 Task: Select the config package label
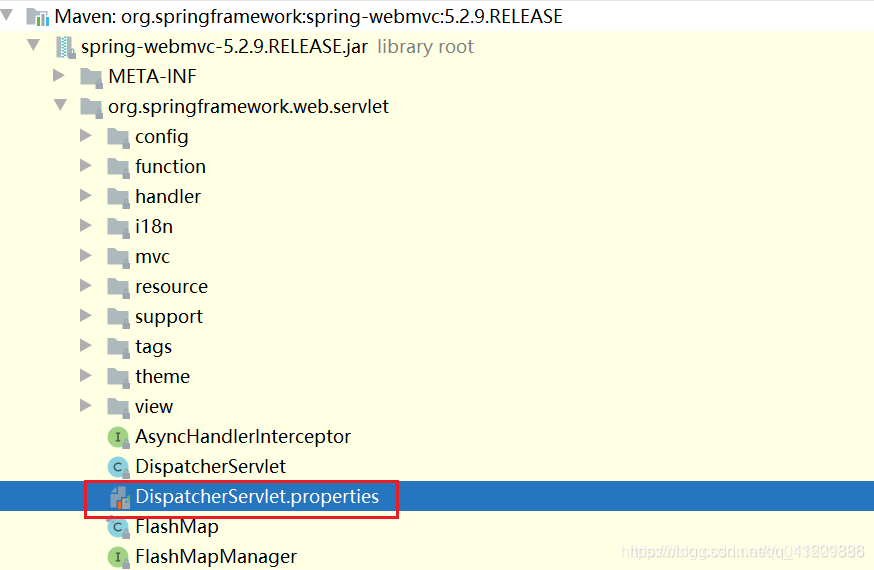pyautogui.click(x=162, y=137)
